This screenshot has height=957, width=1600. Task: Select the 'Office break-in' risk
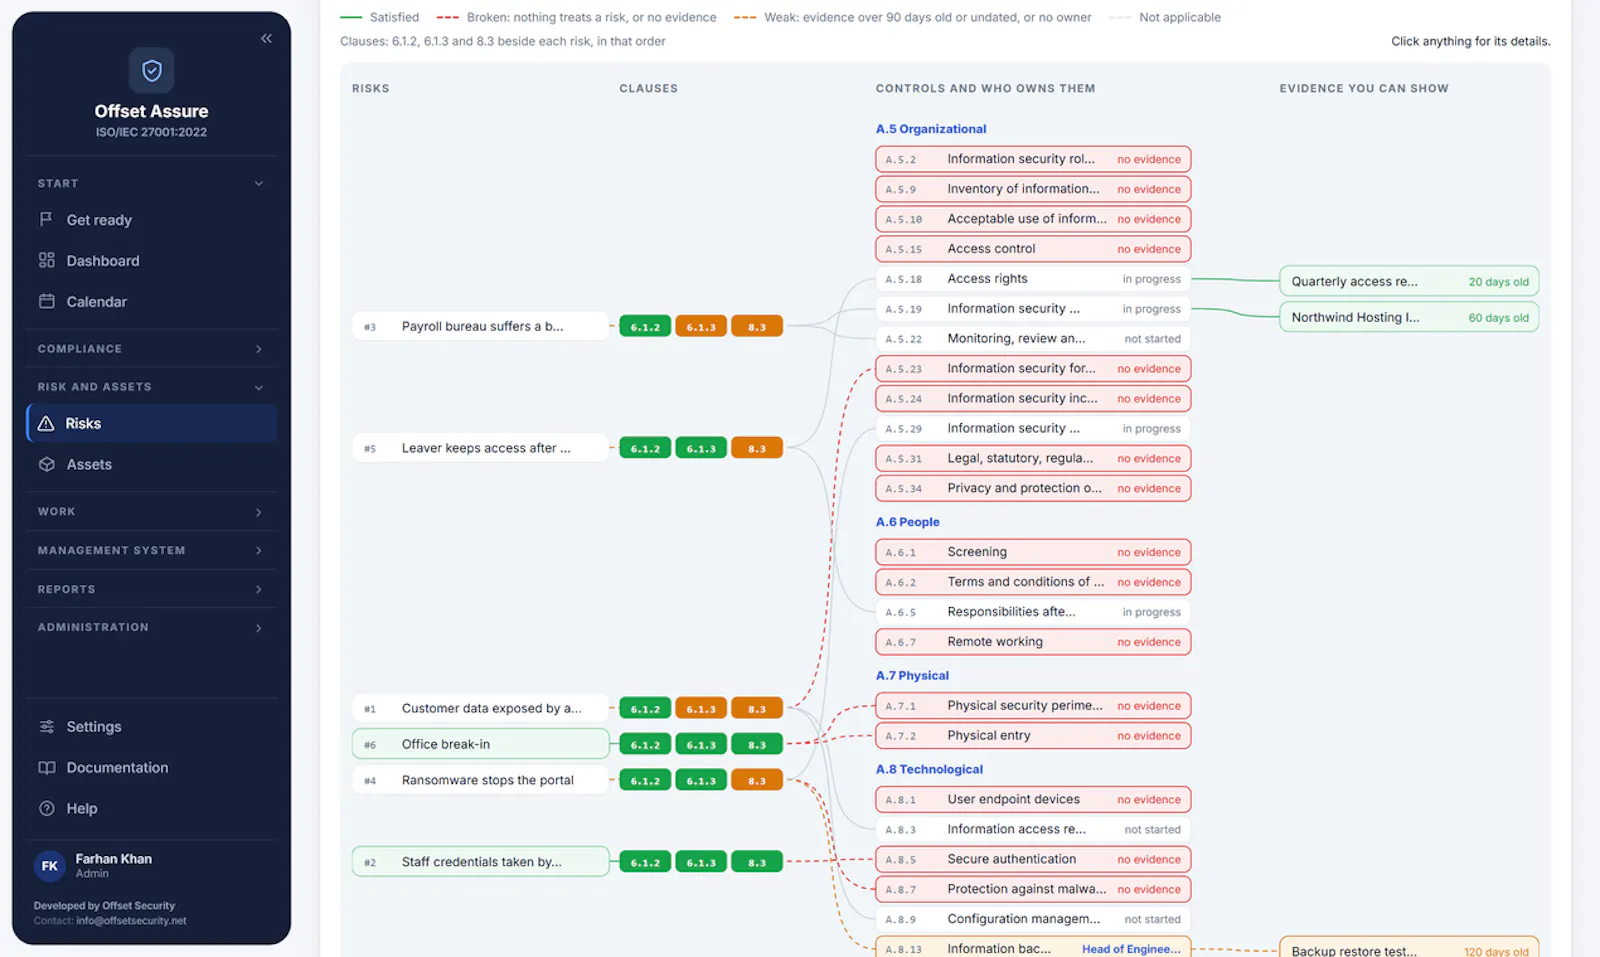click(x=480, y=744)
